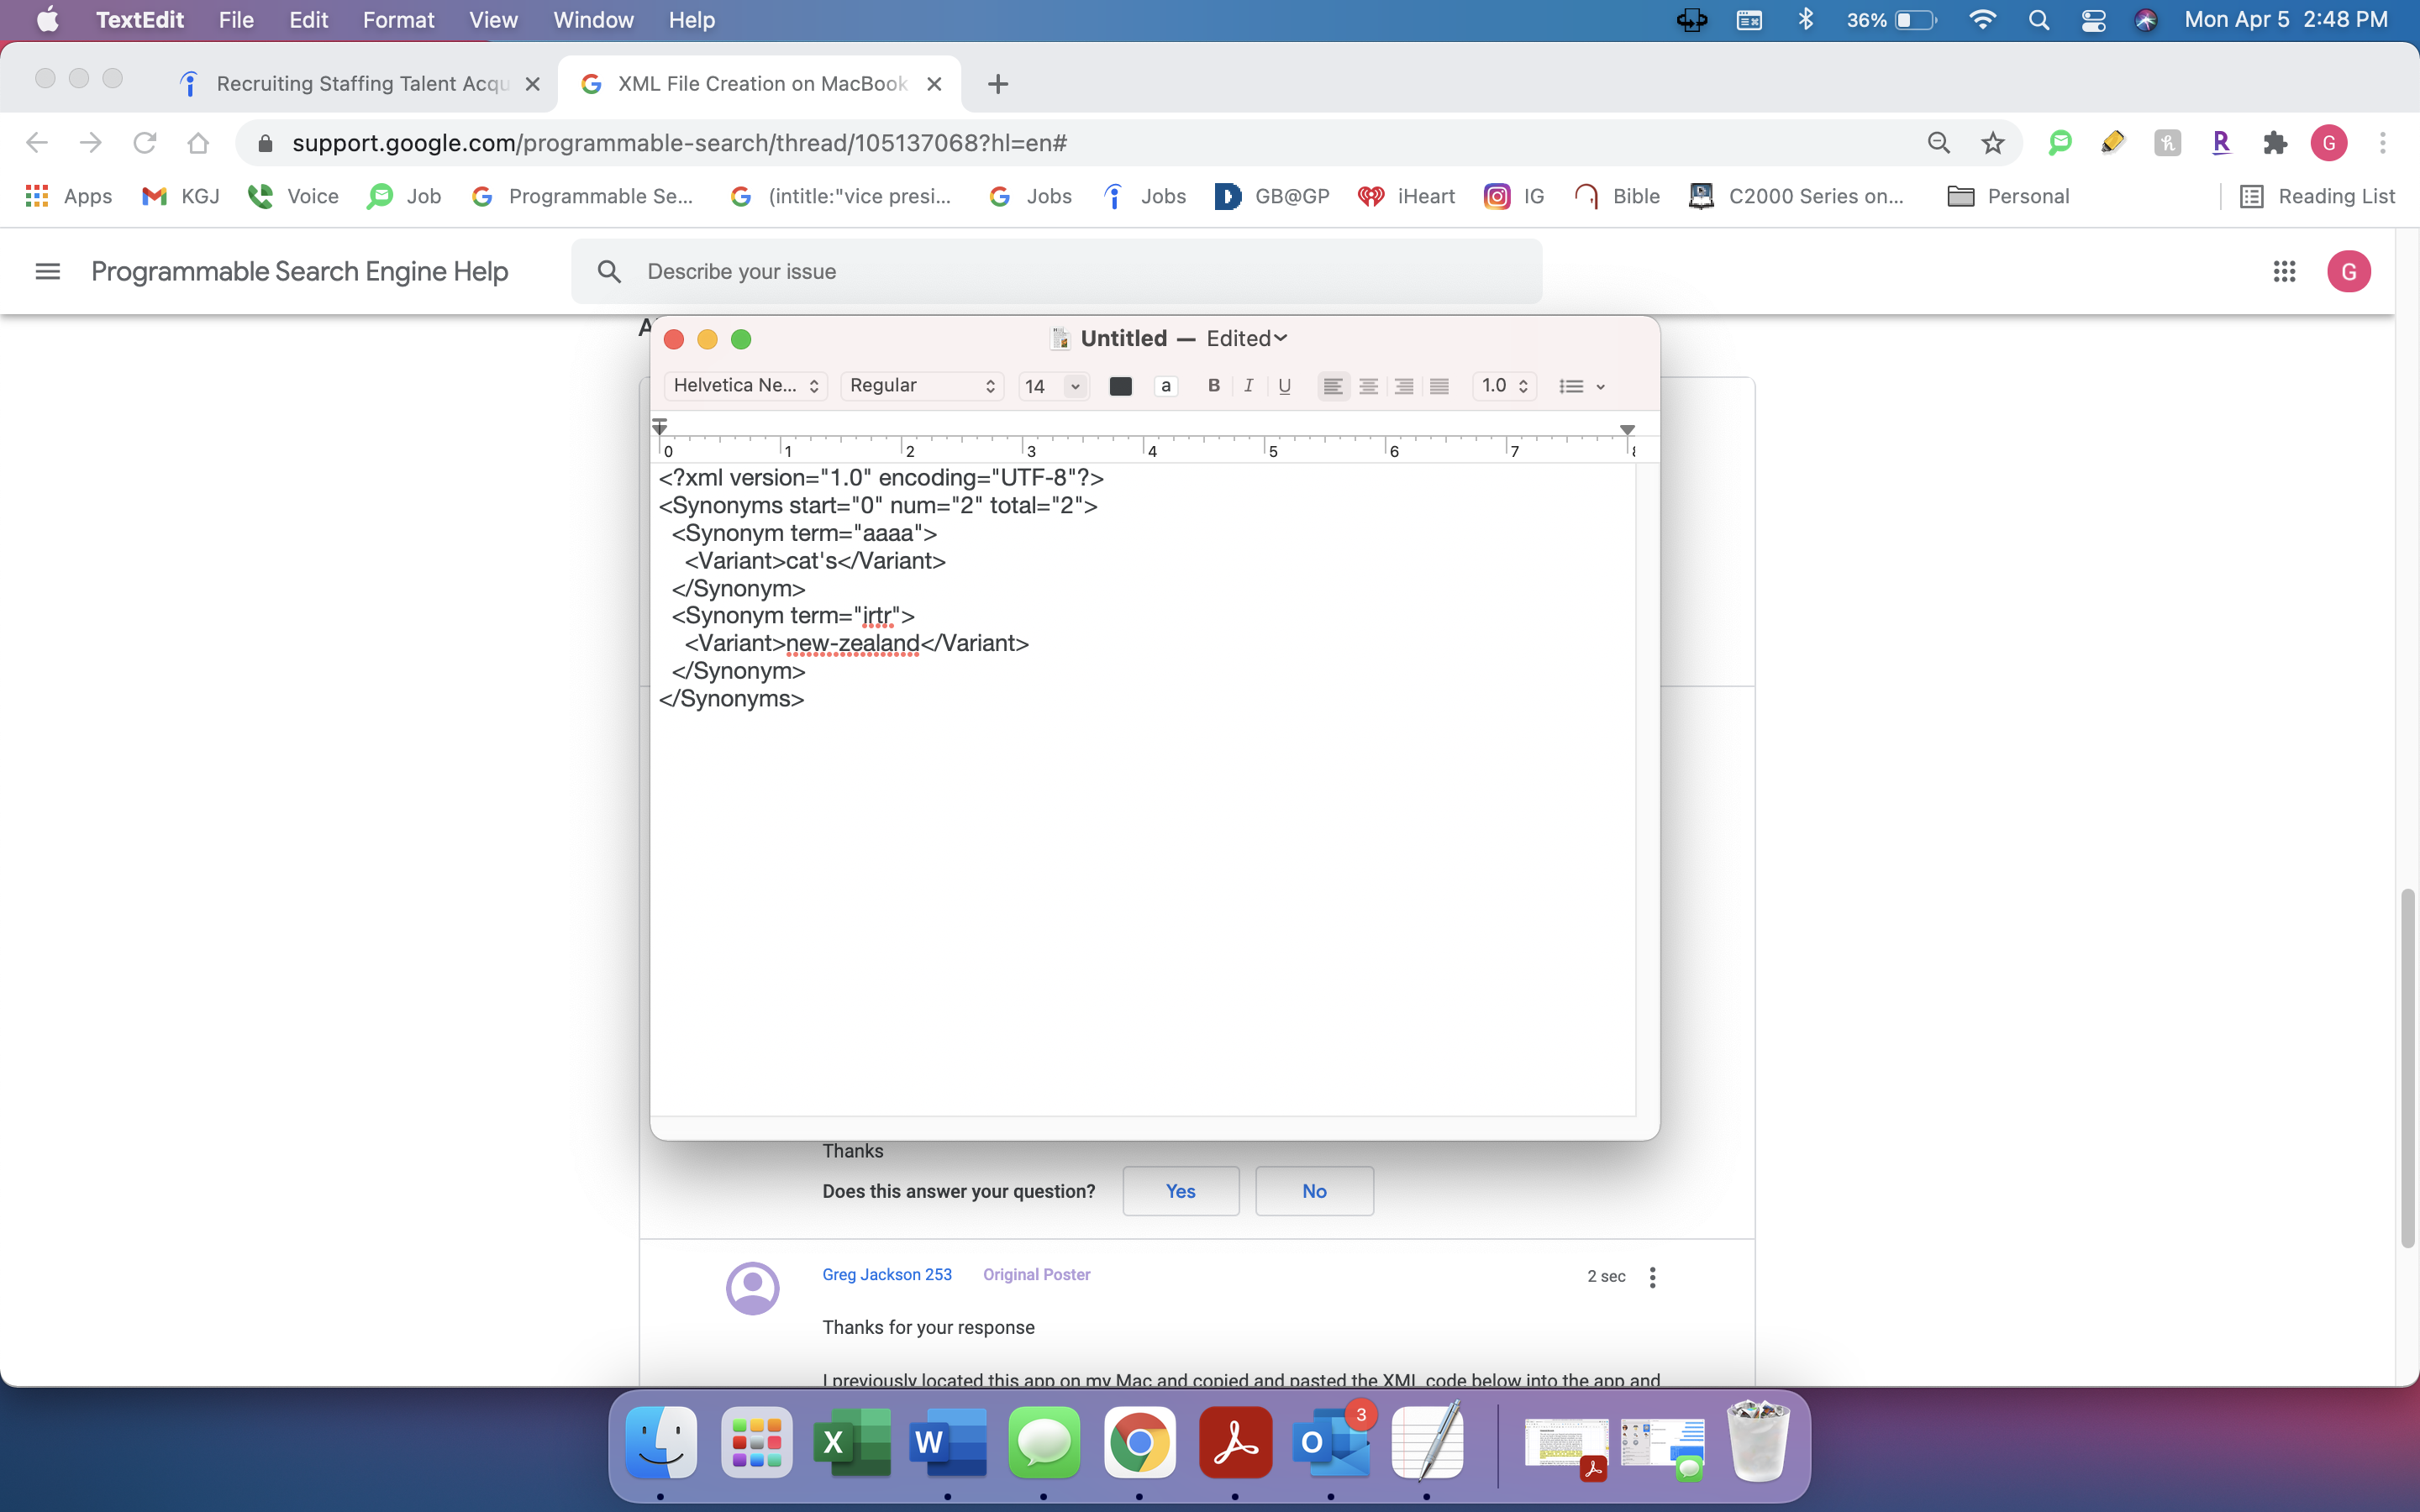2420x1512 pixels.
Task: Open the text highlight color button
Action: tap(1165, 386)
